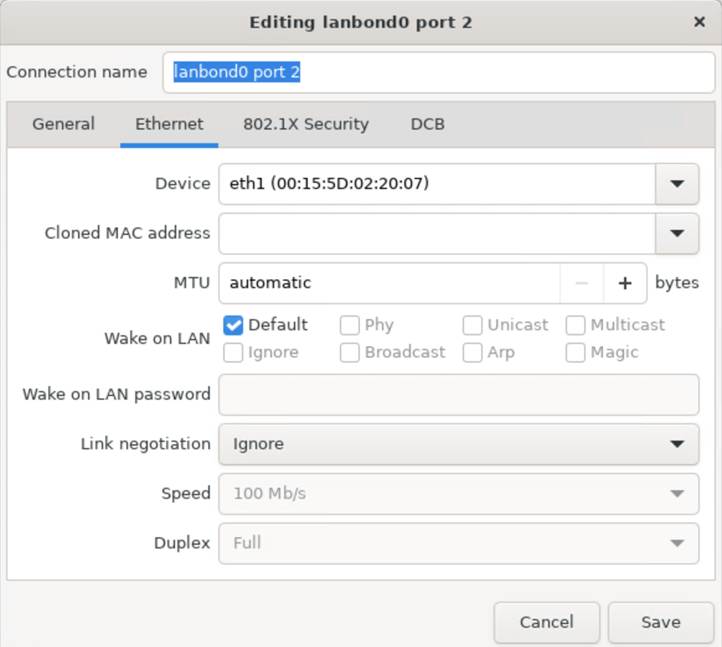Decrease MTU with the minus button

click(x=582, y=283)
